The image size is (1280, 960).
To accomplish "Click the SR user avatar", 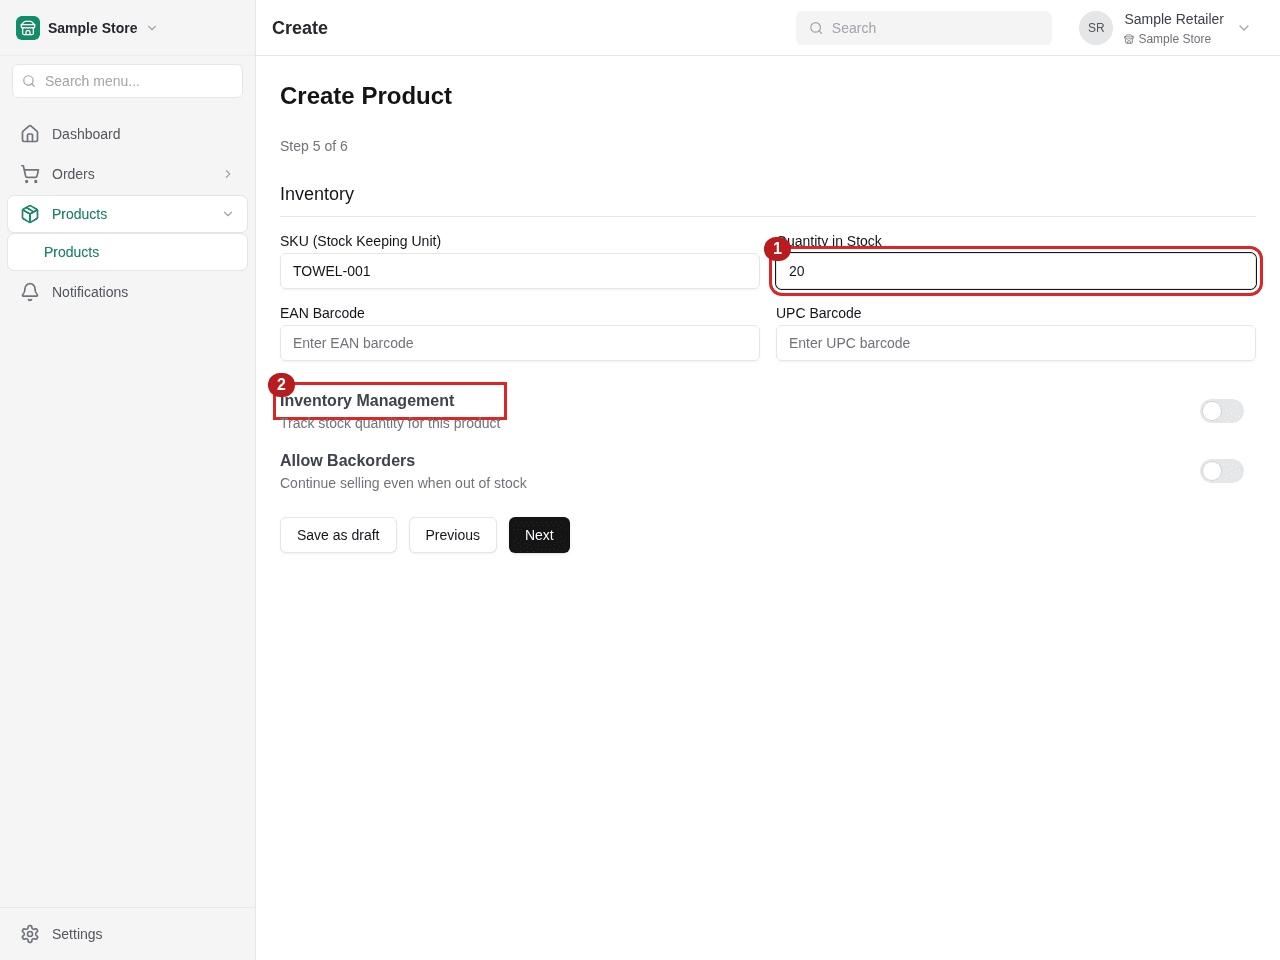I will click(1096, 28).
